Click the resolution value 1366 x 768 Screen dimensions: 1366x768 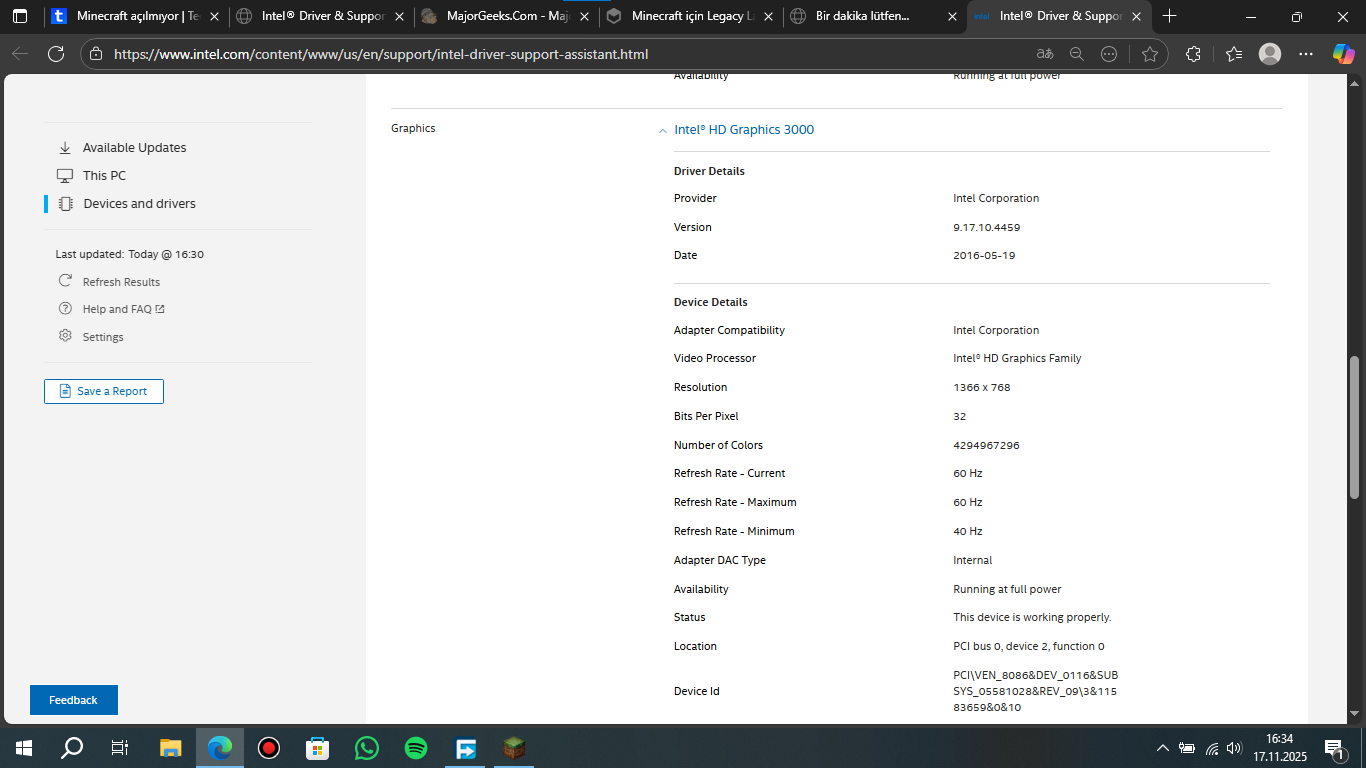point(982,387)
